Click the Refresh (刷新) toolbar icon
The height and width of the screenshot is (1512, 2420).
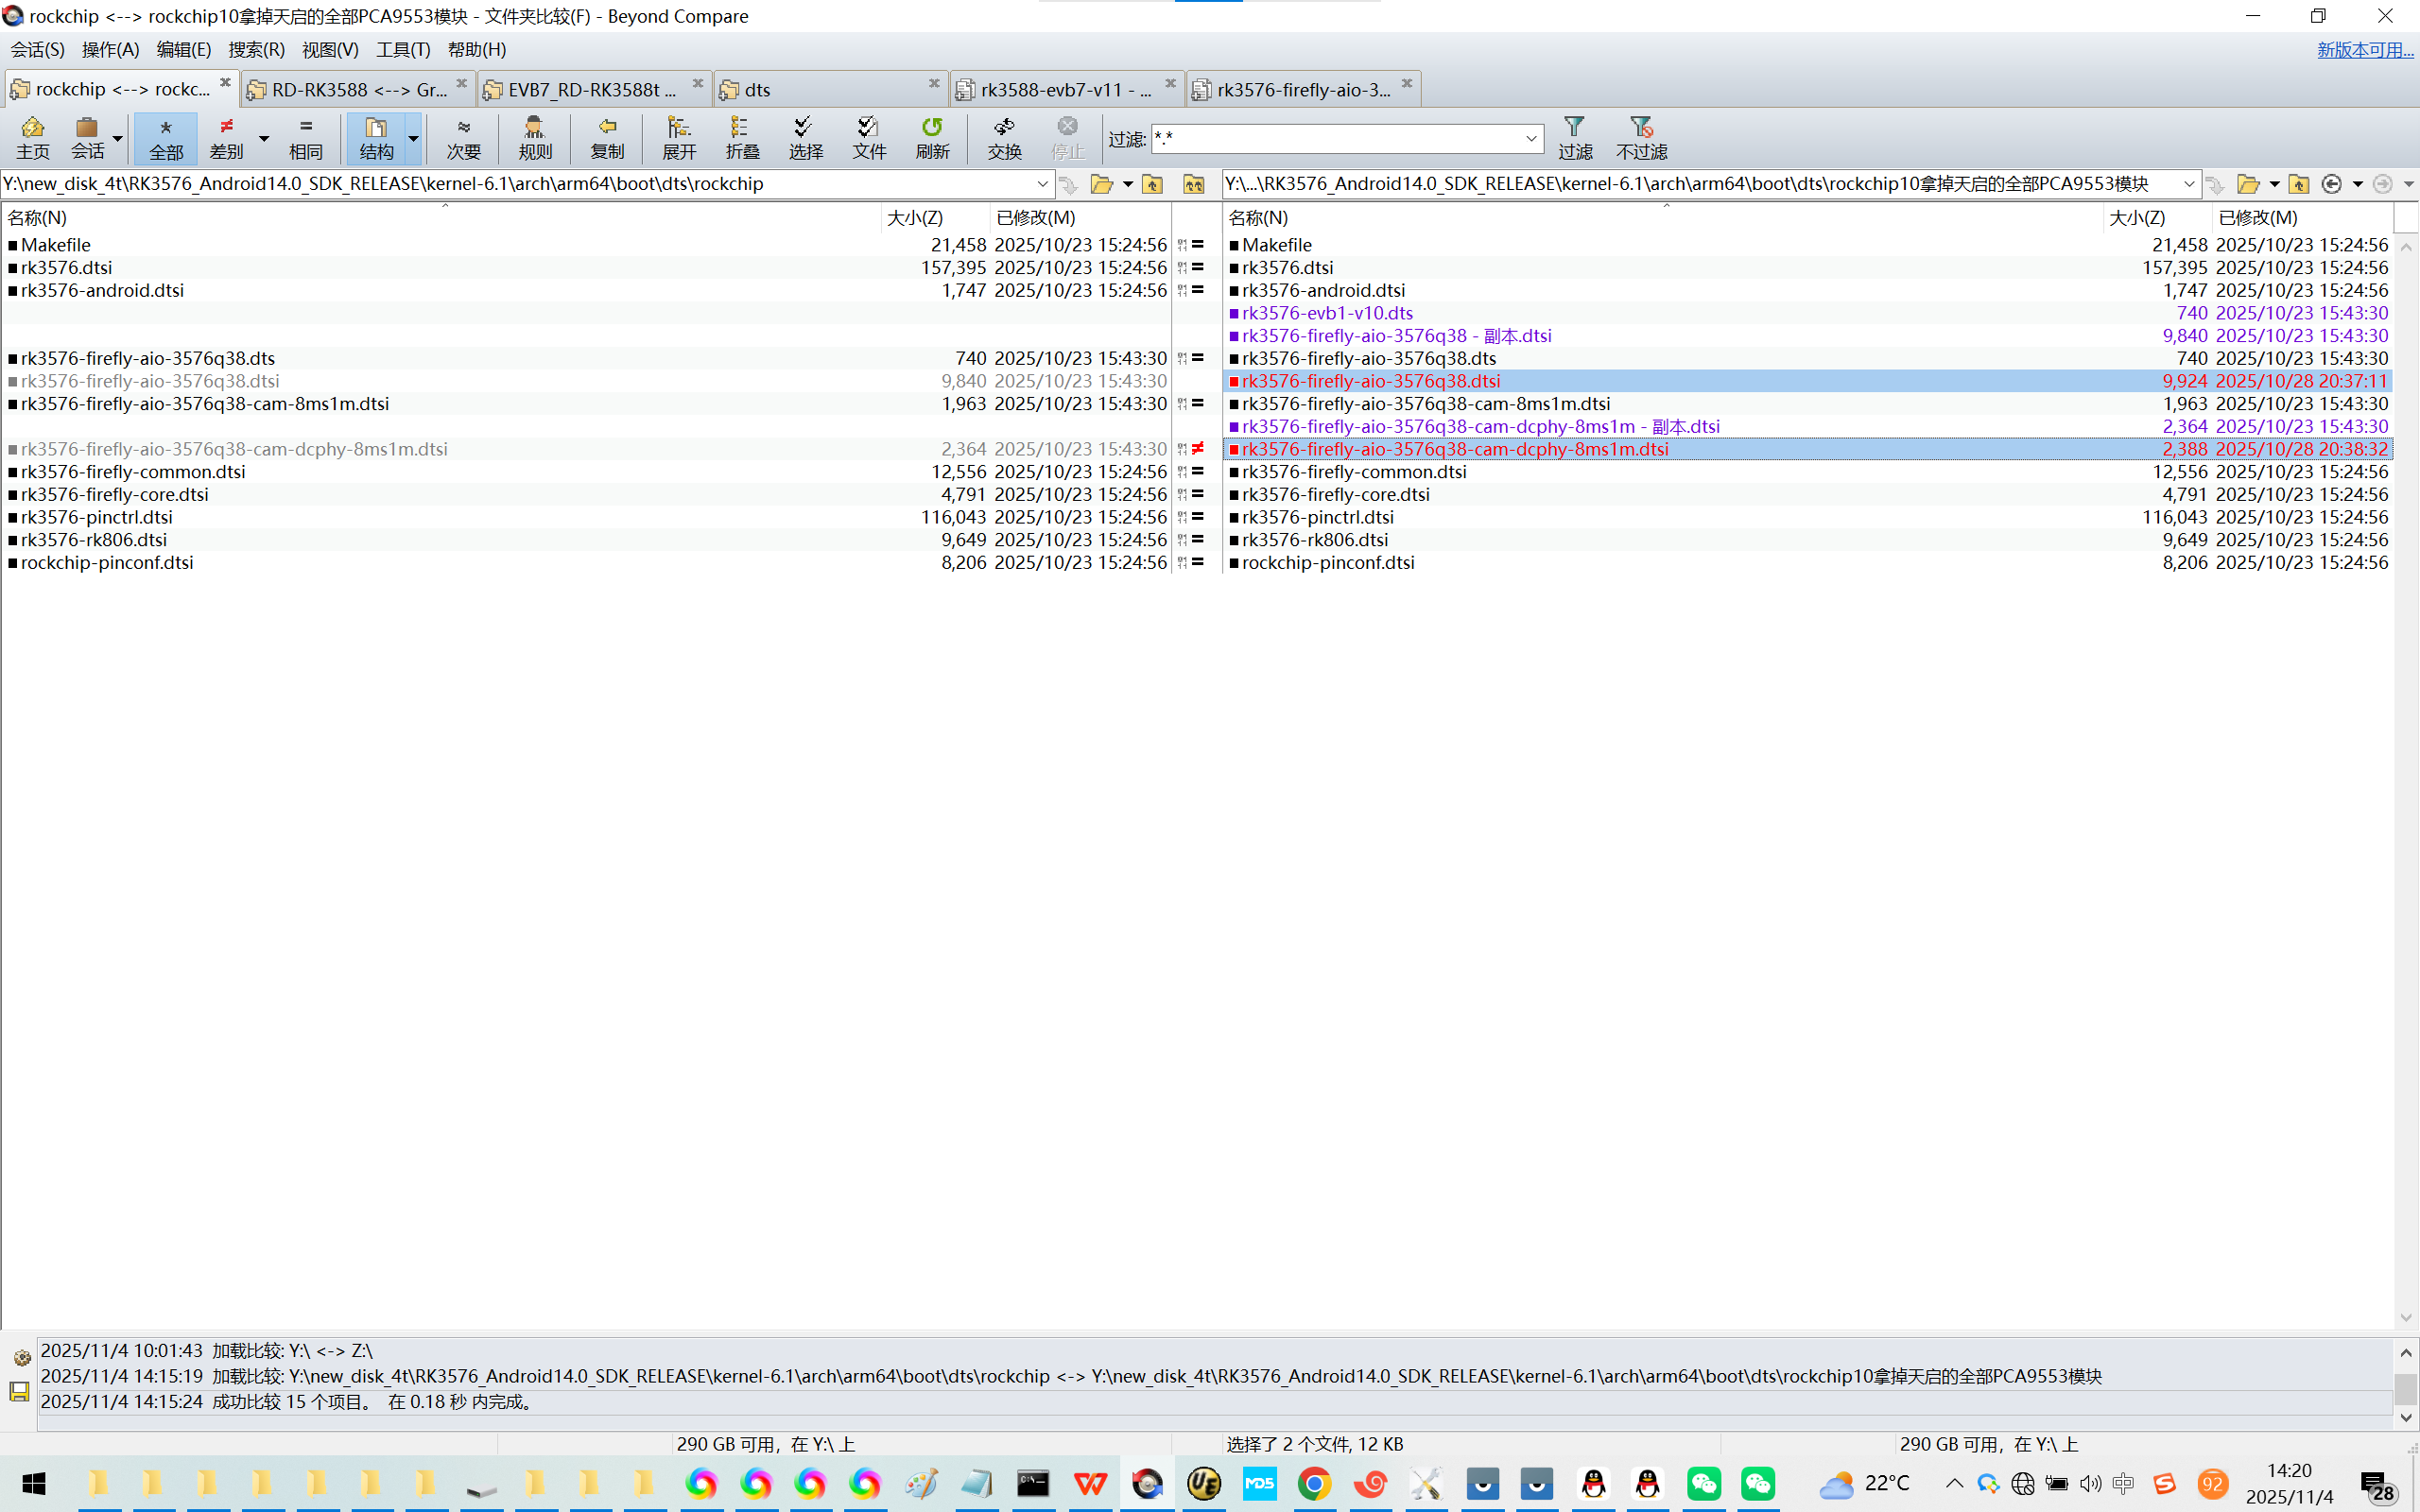coord(932,137)
